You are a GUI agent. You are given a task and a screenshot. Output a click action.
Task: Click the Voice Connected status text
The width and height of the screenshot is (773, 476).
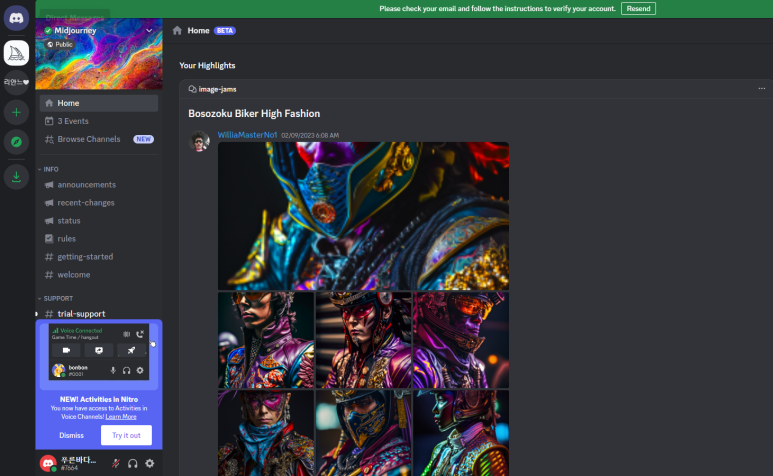point(81,331)
